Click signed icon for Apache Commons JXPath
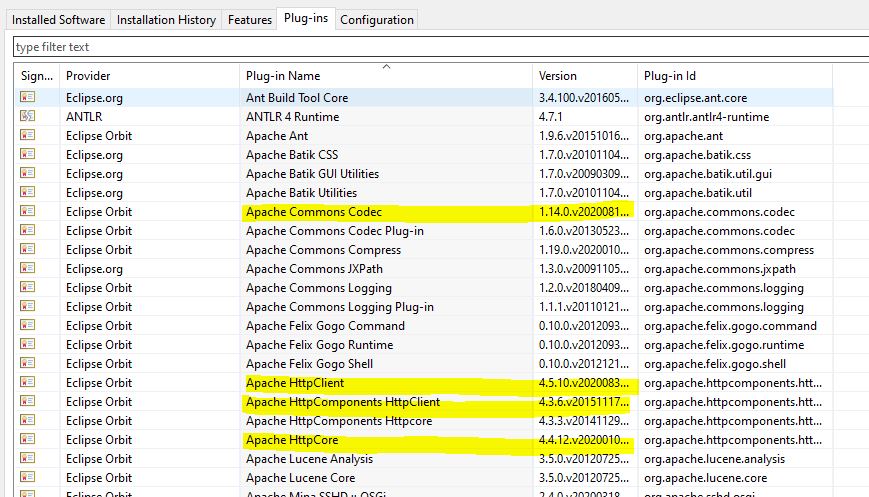This screenshot has height=497, width=869. coord(28,268)
